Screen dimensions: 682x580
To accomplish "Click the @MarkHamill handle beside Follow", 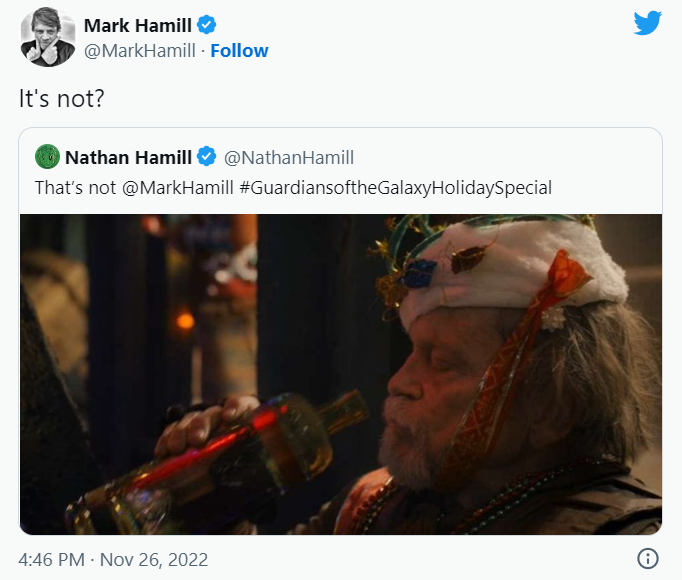I will (x=139, y=50).
